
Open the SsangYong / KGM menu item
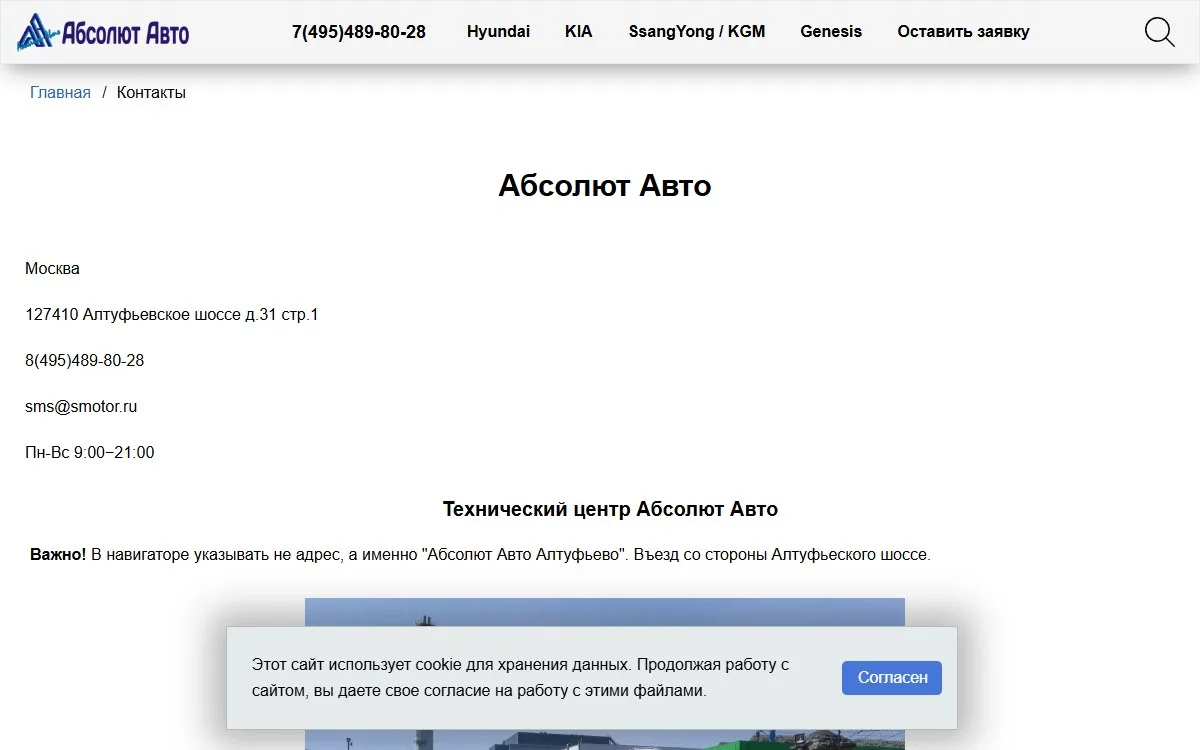pos(697,32)
